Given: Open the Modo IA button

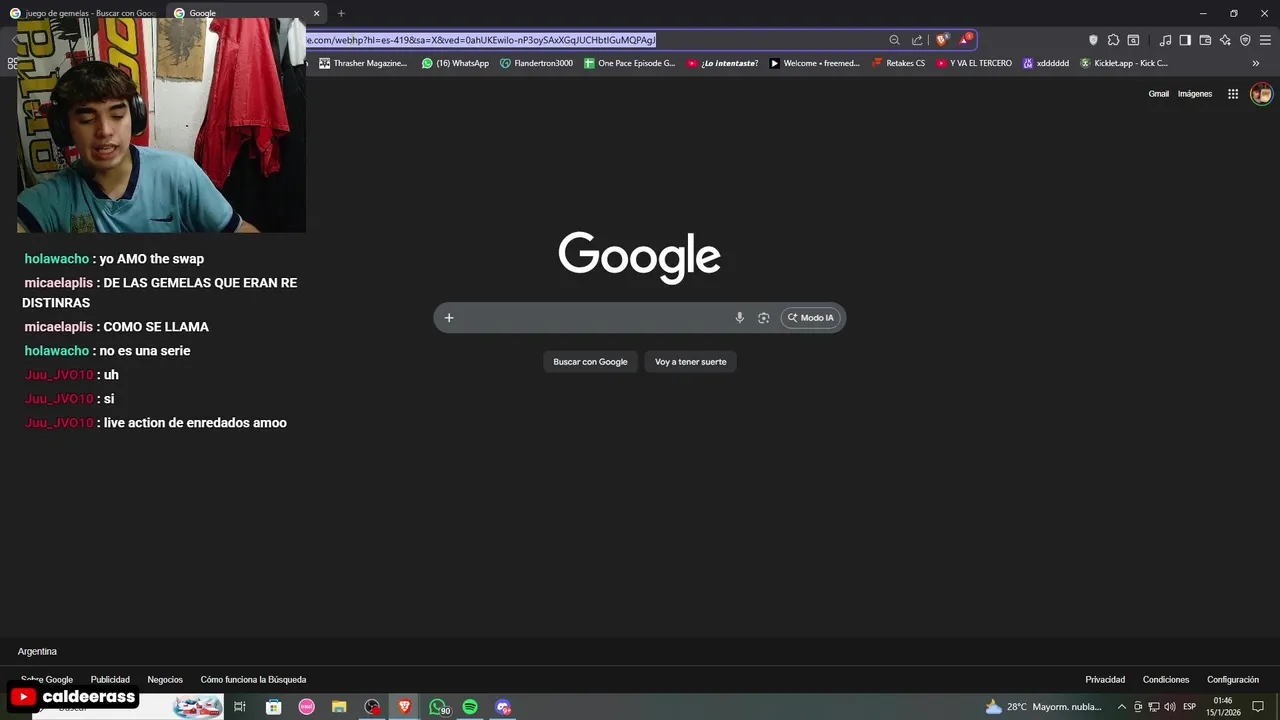Looking at the screenshot, I should pos(810,318).
